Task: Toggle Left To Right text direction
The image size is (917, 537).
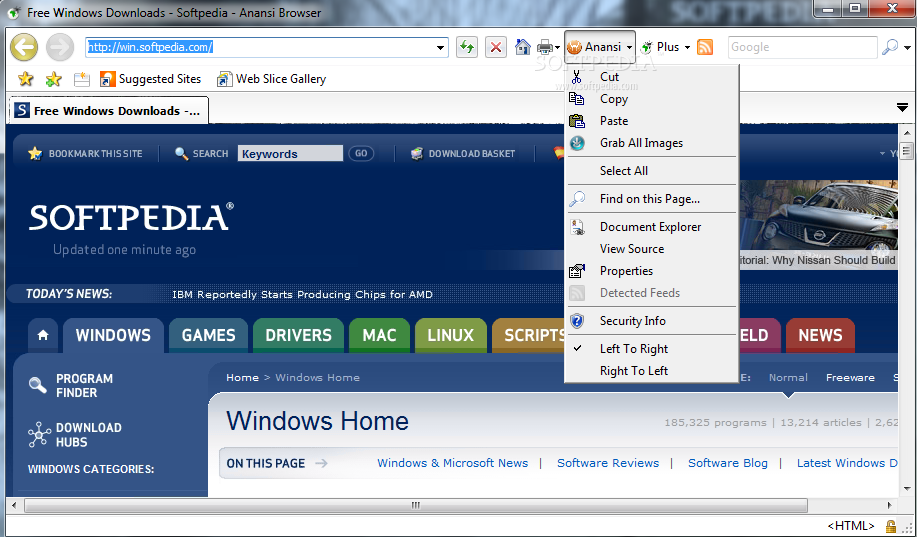Action: coord(651,349)
